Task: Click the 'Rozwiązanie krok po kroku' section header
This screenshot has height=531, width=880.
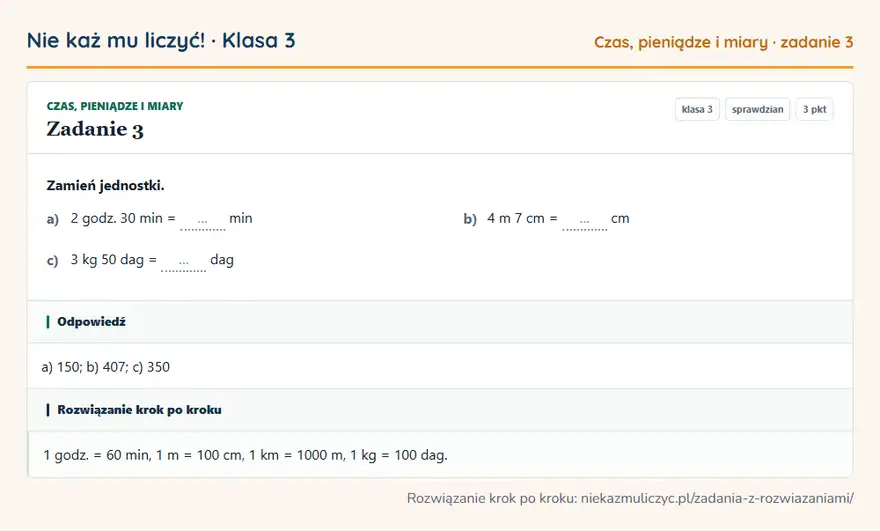Action: [x=440, y=410]
